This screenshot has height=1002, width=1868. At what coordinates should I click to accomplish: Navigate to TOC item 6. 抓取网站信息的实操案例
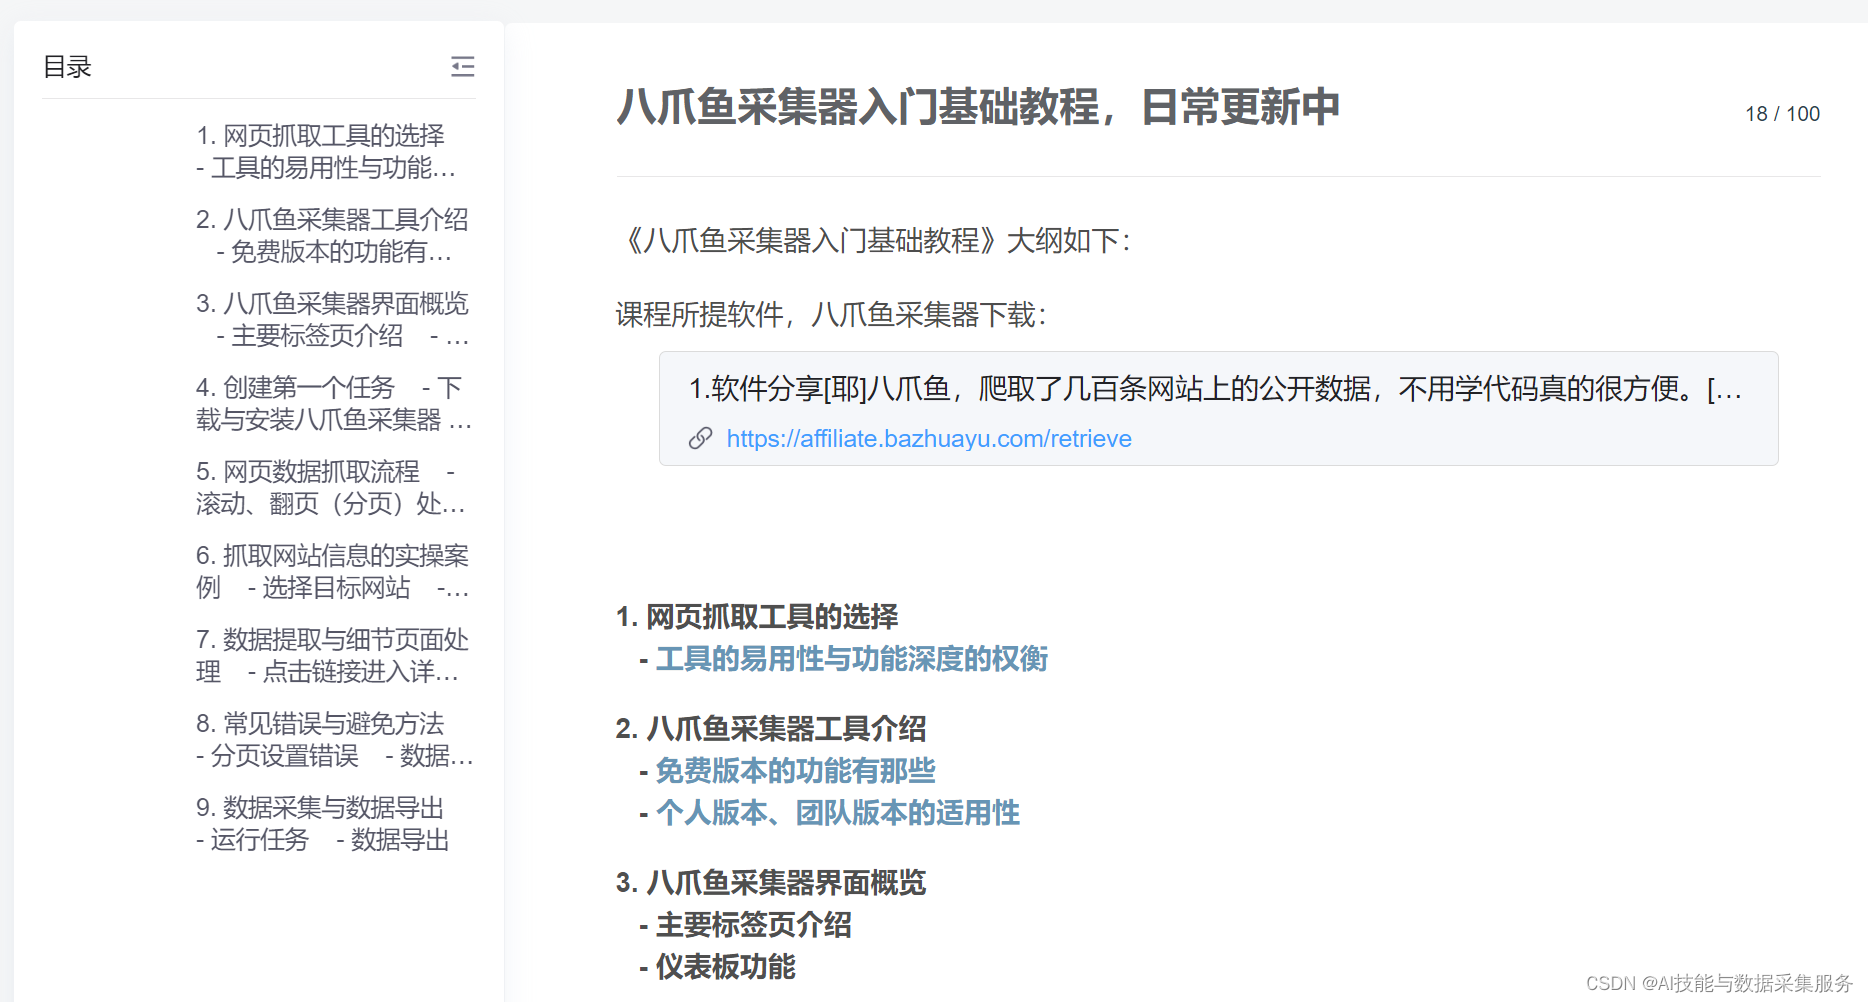333,571
